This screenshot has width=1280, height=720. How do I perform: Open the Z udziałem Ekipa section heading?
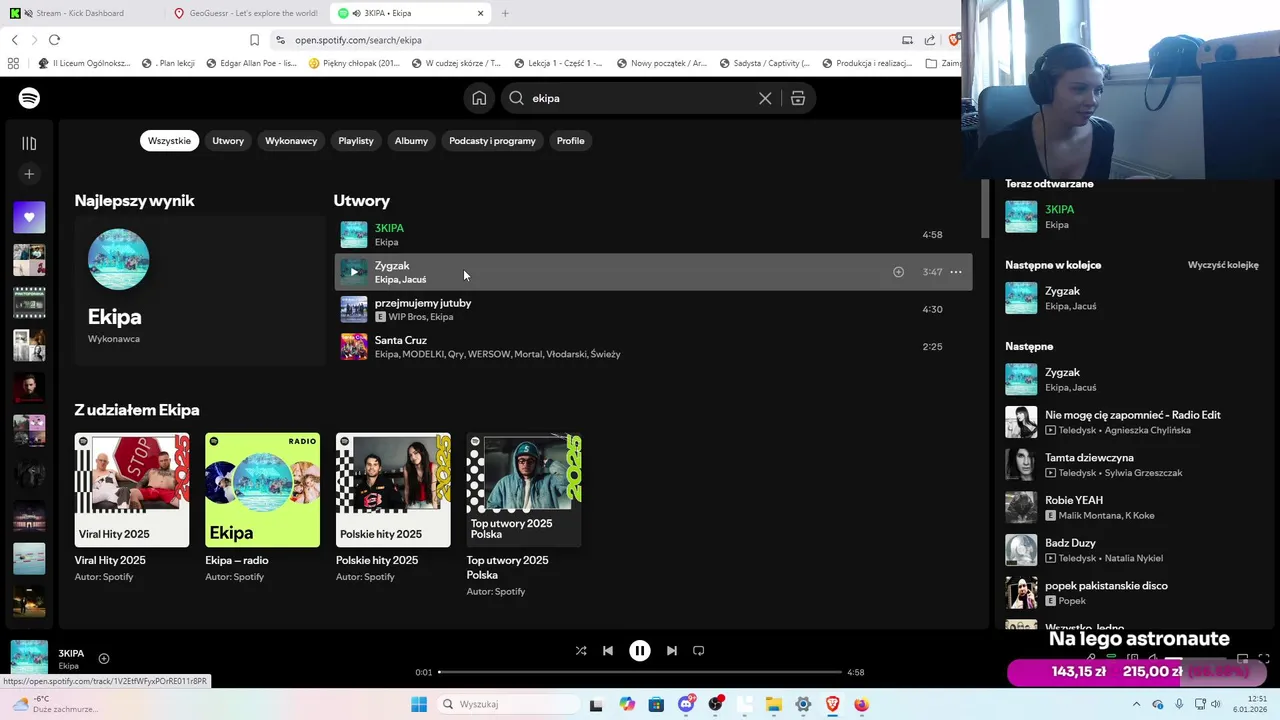coord(137,410)
